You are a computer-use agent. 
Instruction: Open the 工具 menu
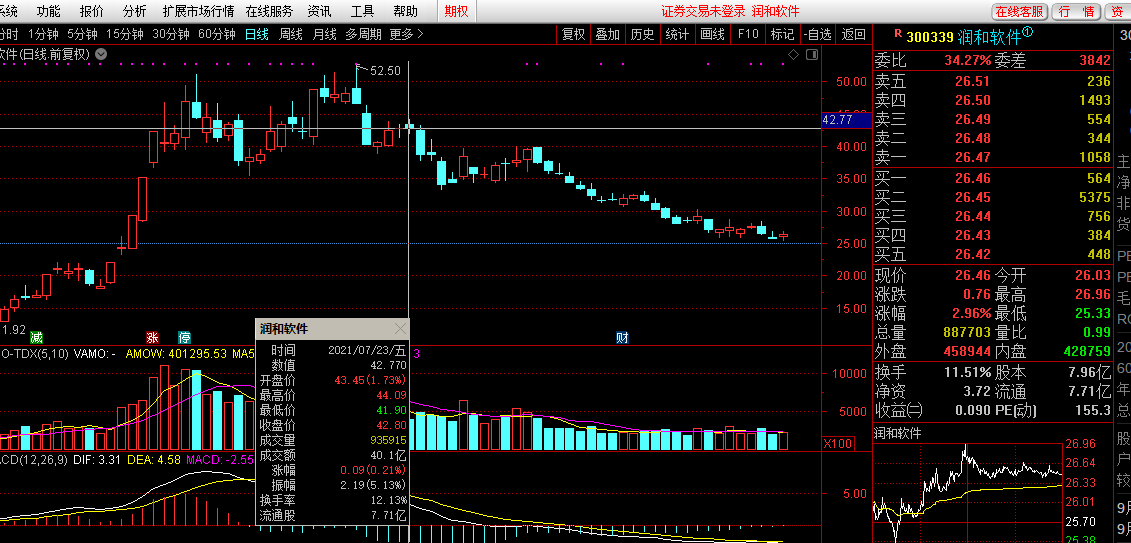click(x=362, y=12)
